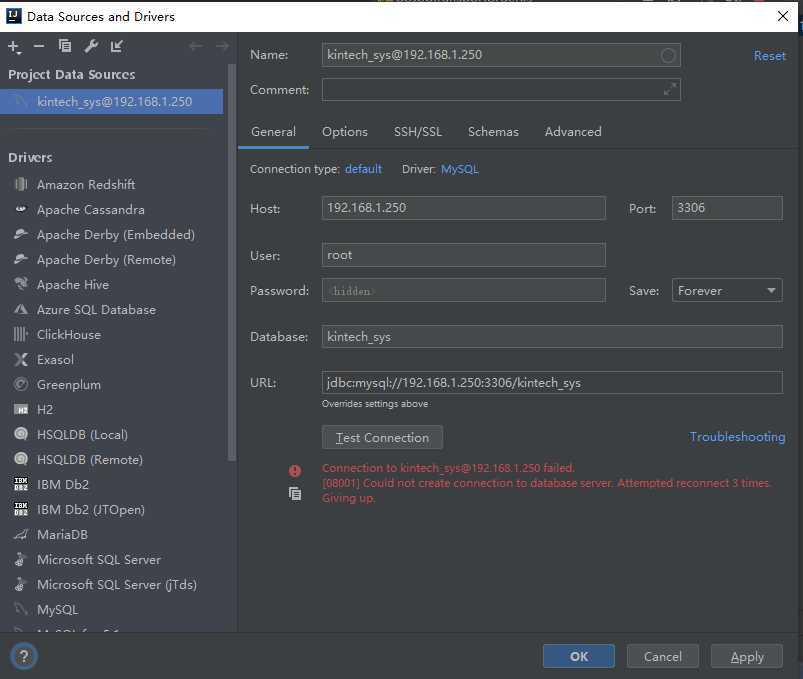Click the left panel vertical scrollbar
Image resolution: width=803 pixels, height=679 pixels.
tap(231, 261)
